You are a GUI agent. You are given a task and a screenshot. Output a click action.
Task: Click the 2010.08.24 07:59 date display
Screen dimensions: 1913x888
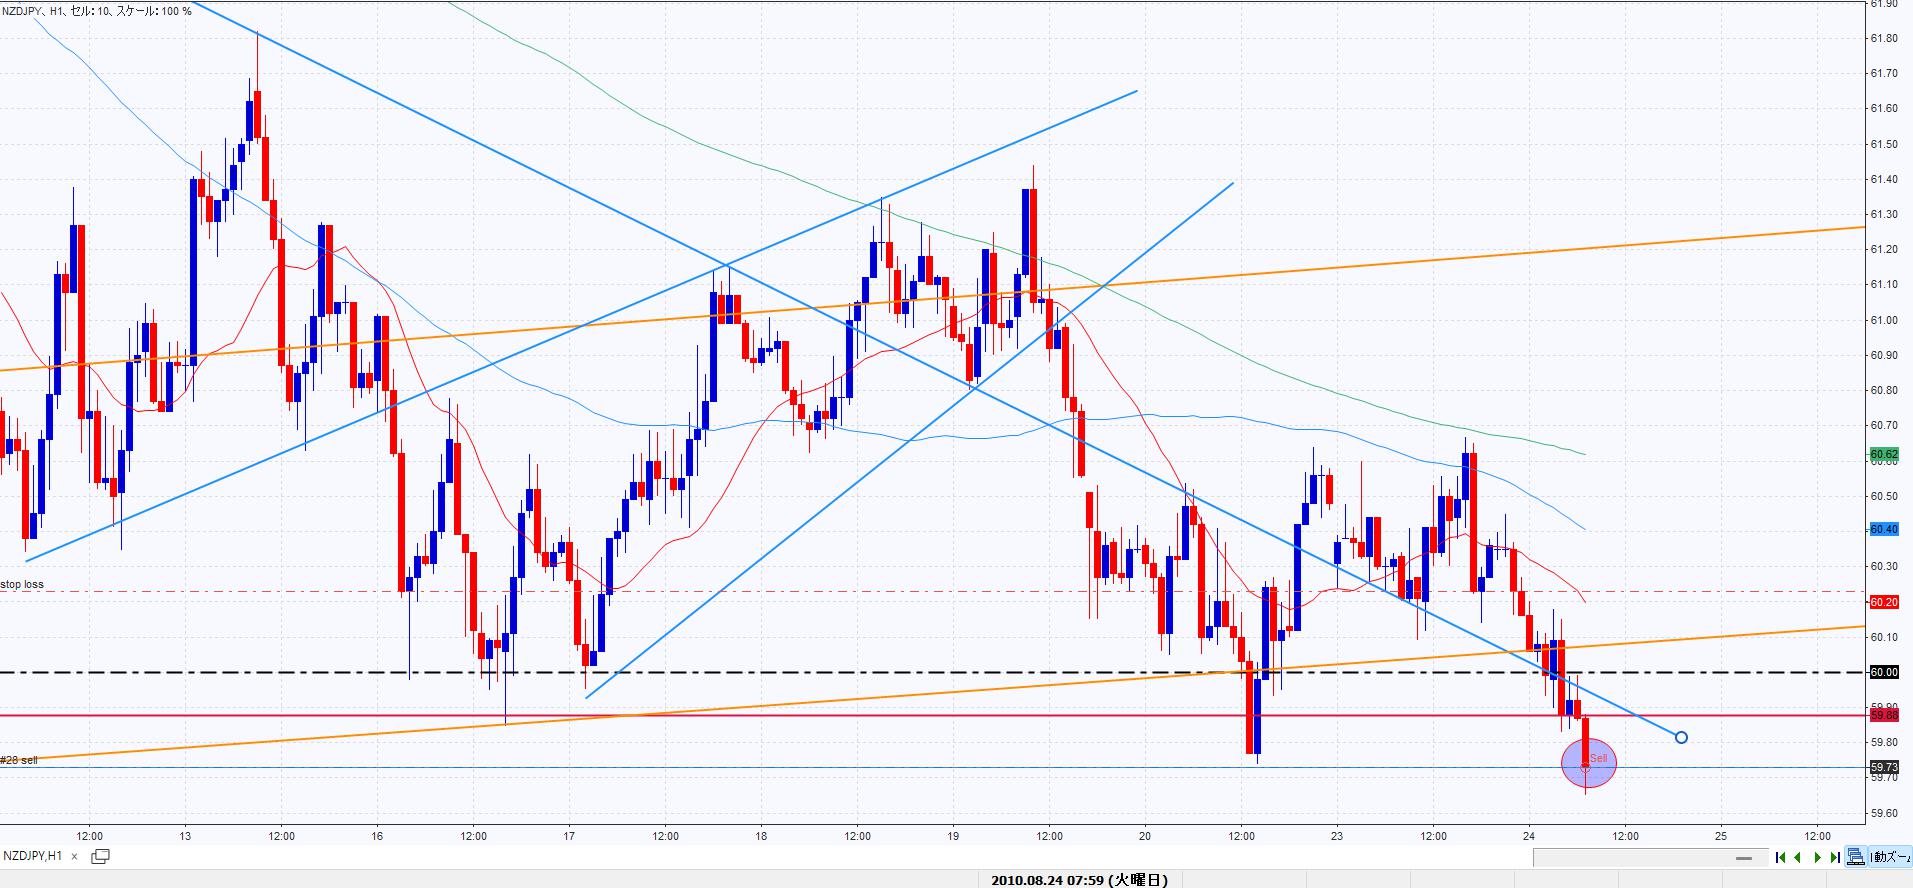click(x=1079, y=880)
